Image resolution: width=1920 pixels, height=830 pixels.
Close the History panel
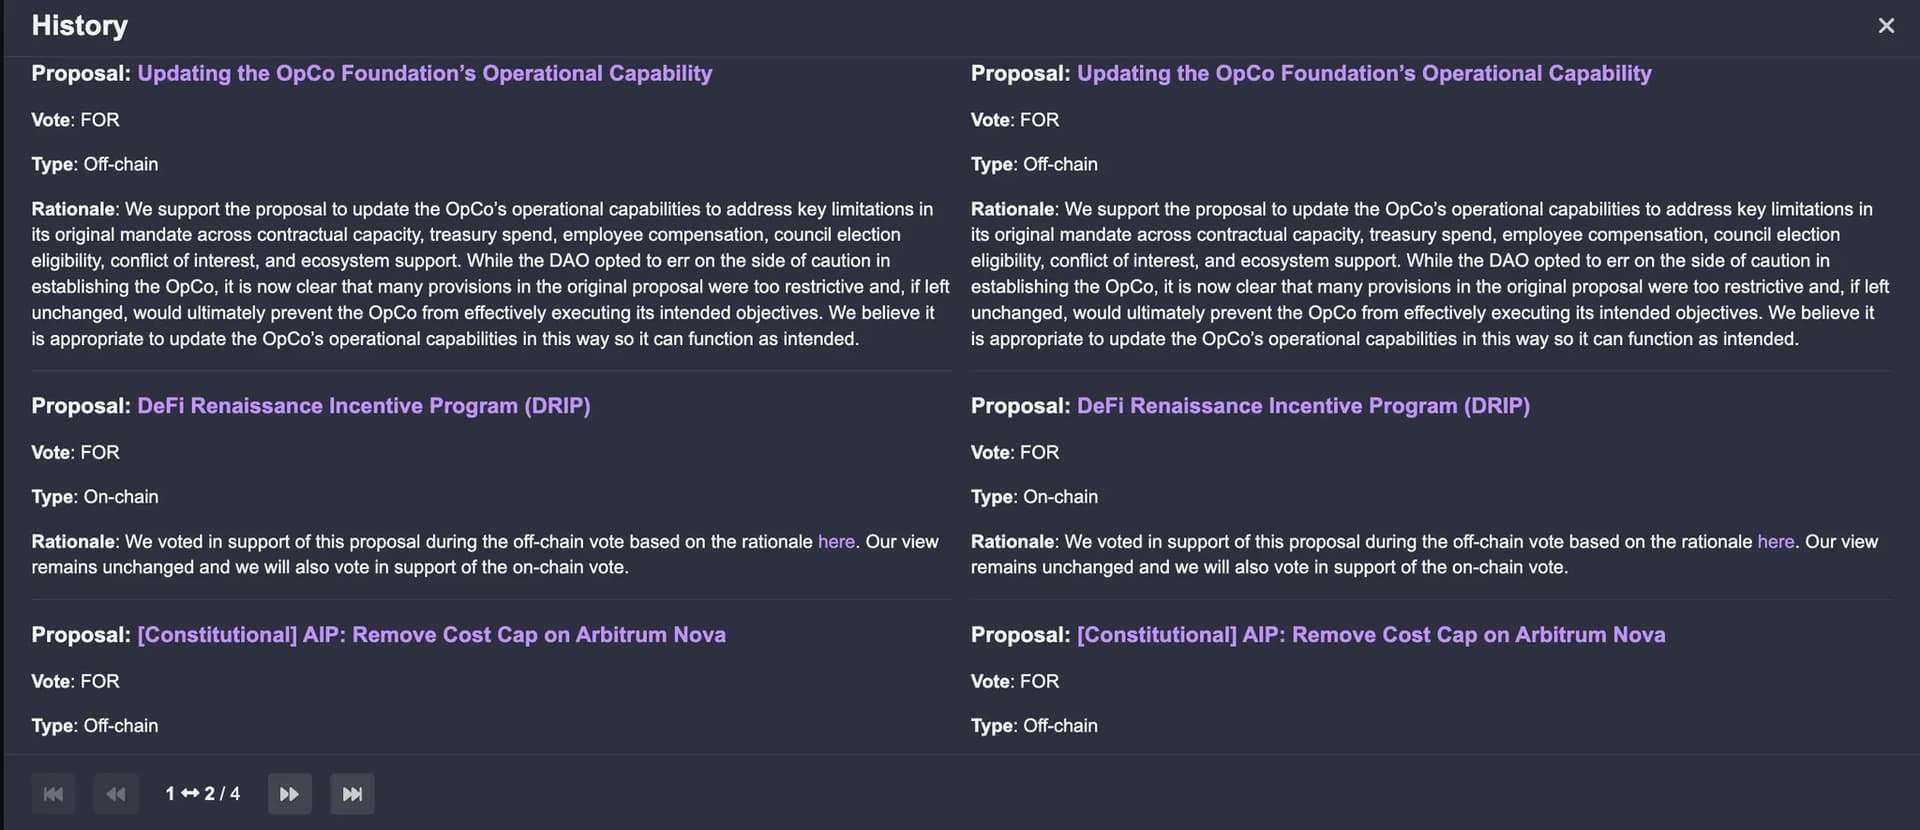pyautogui.click(x=1886, y=26)
